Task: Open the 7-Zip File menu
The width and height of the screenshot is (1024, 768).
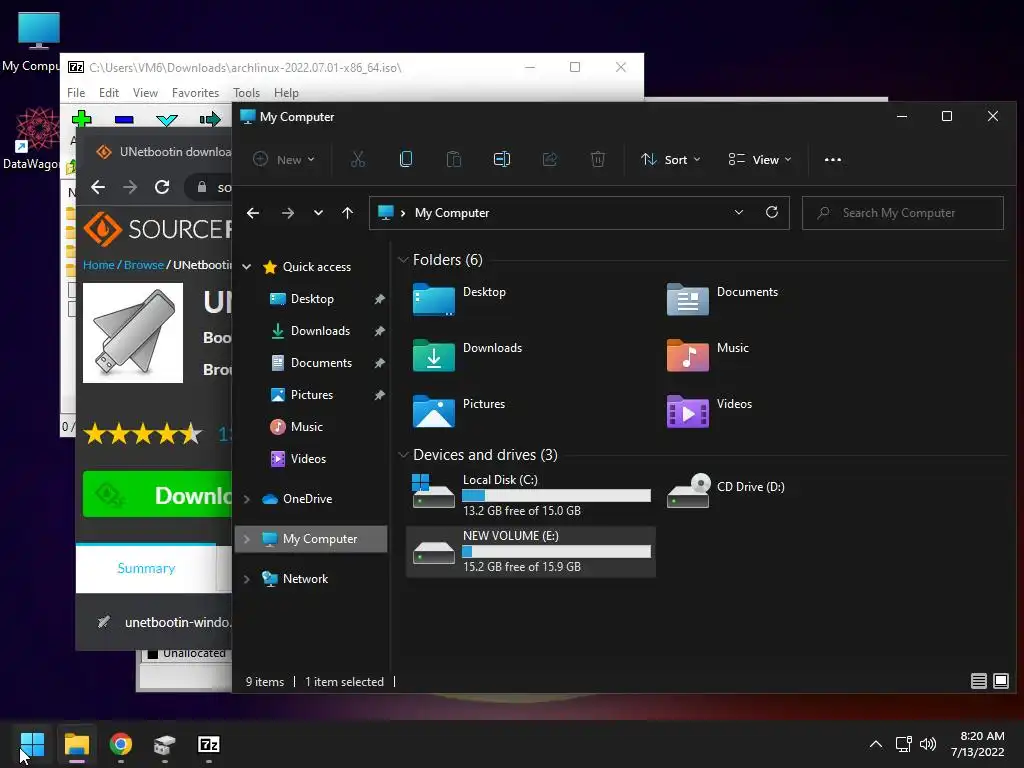Action: [x=76, y=93]
